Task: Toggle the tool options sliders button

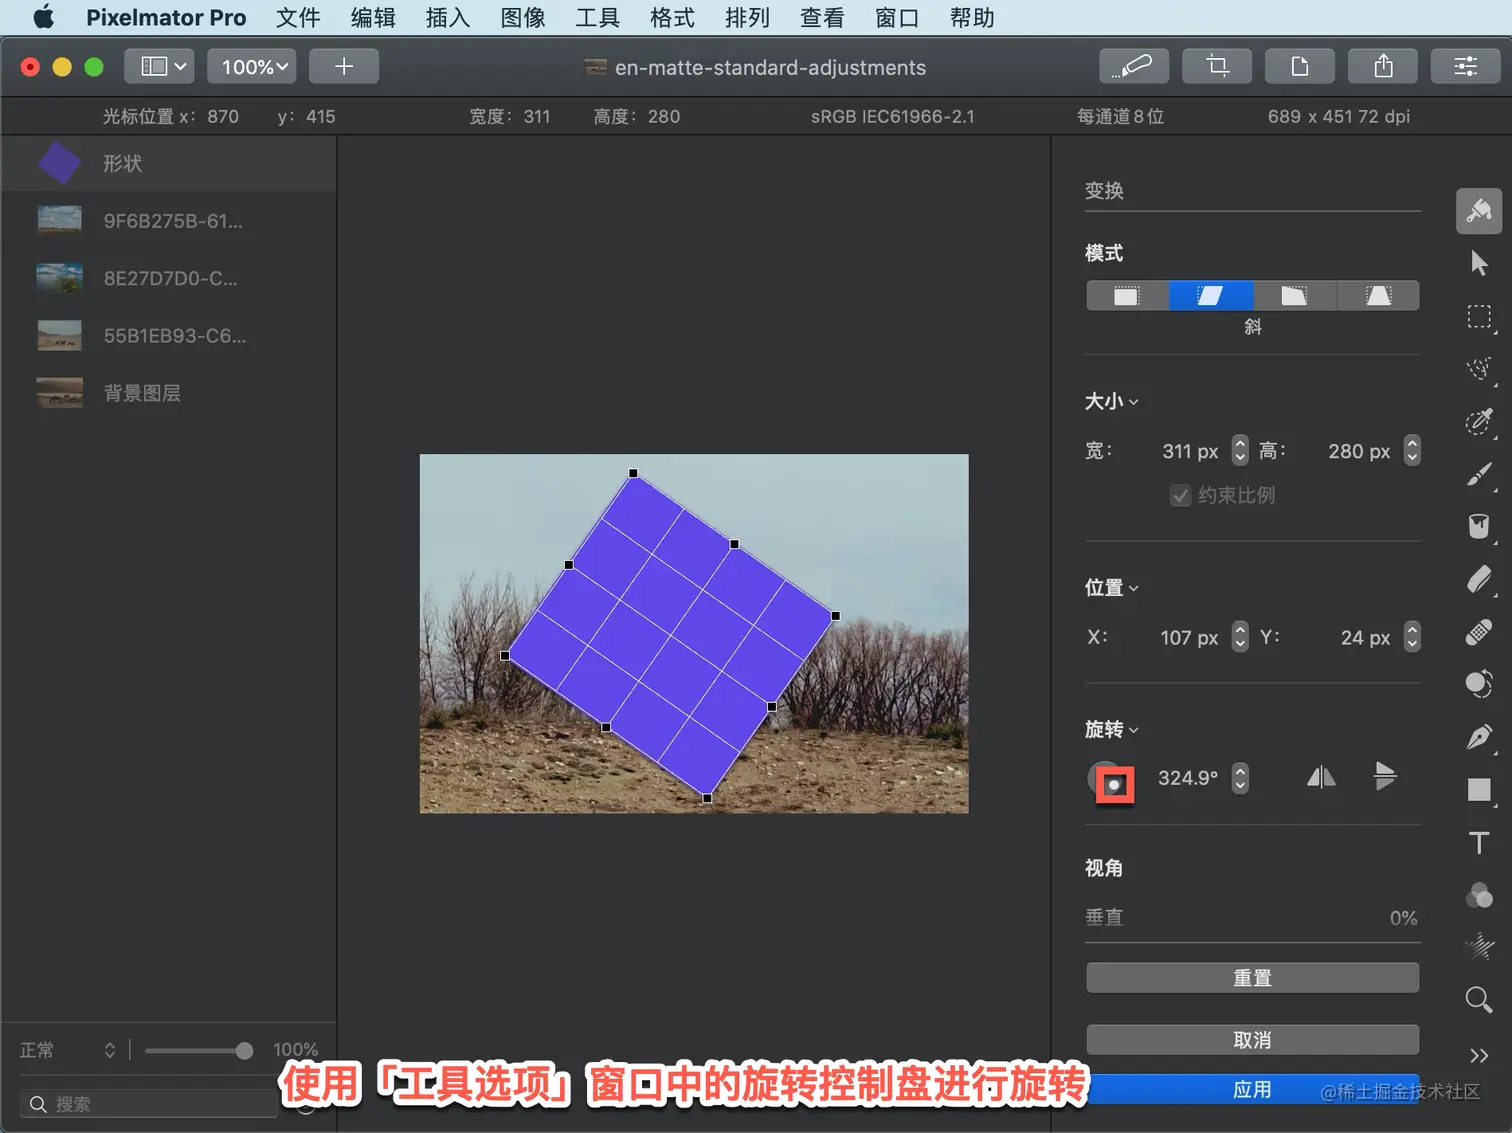Action: click(1466, 66)
